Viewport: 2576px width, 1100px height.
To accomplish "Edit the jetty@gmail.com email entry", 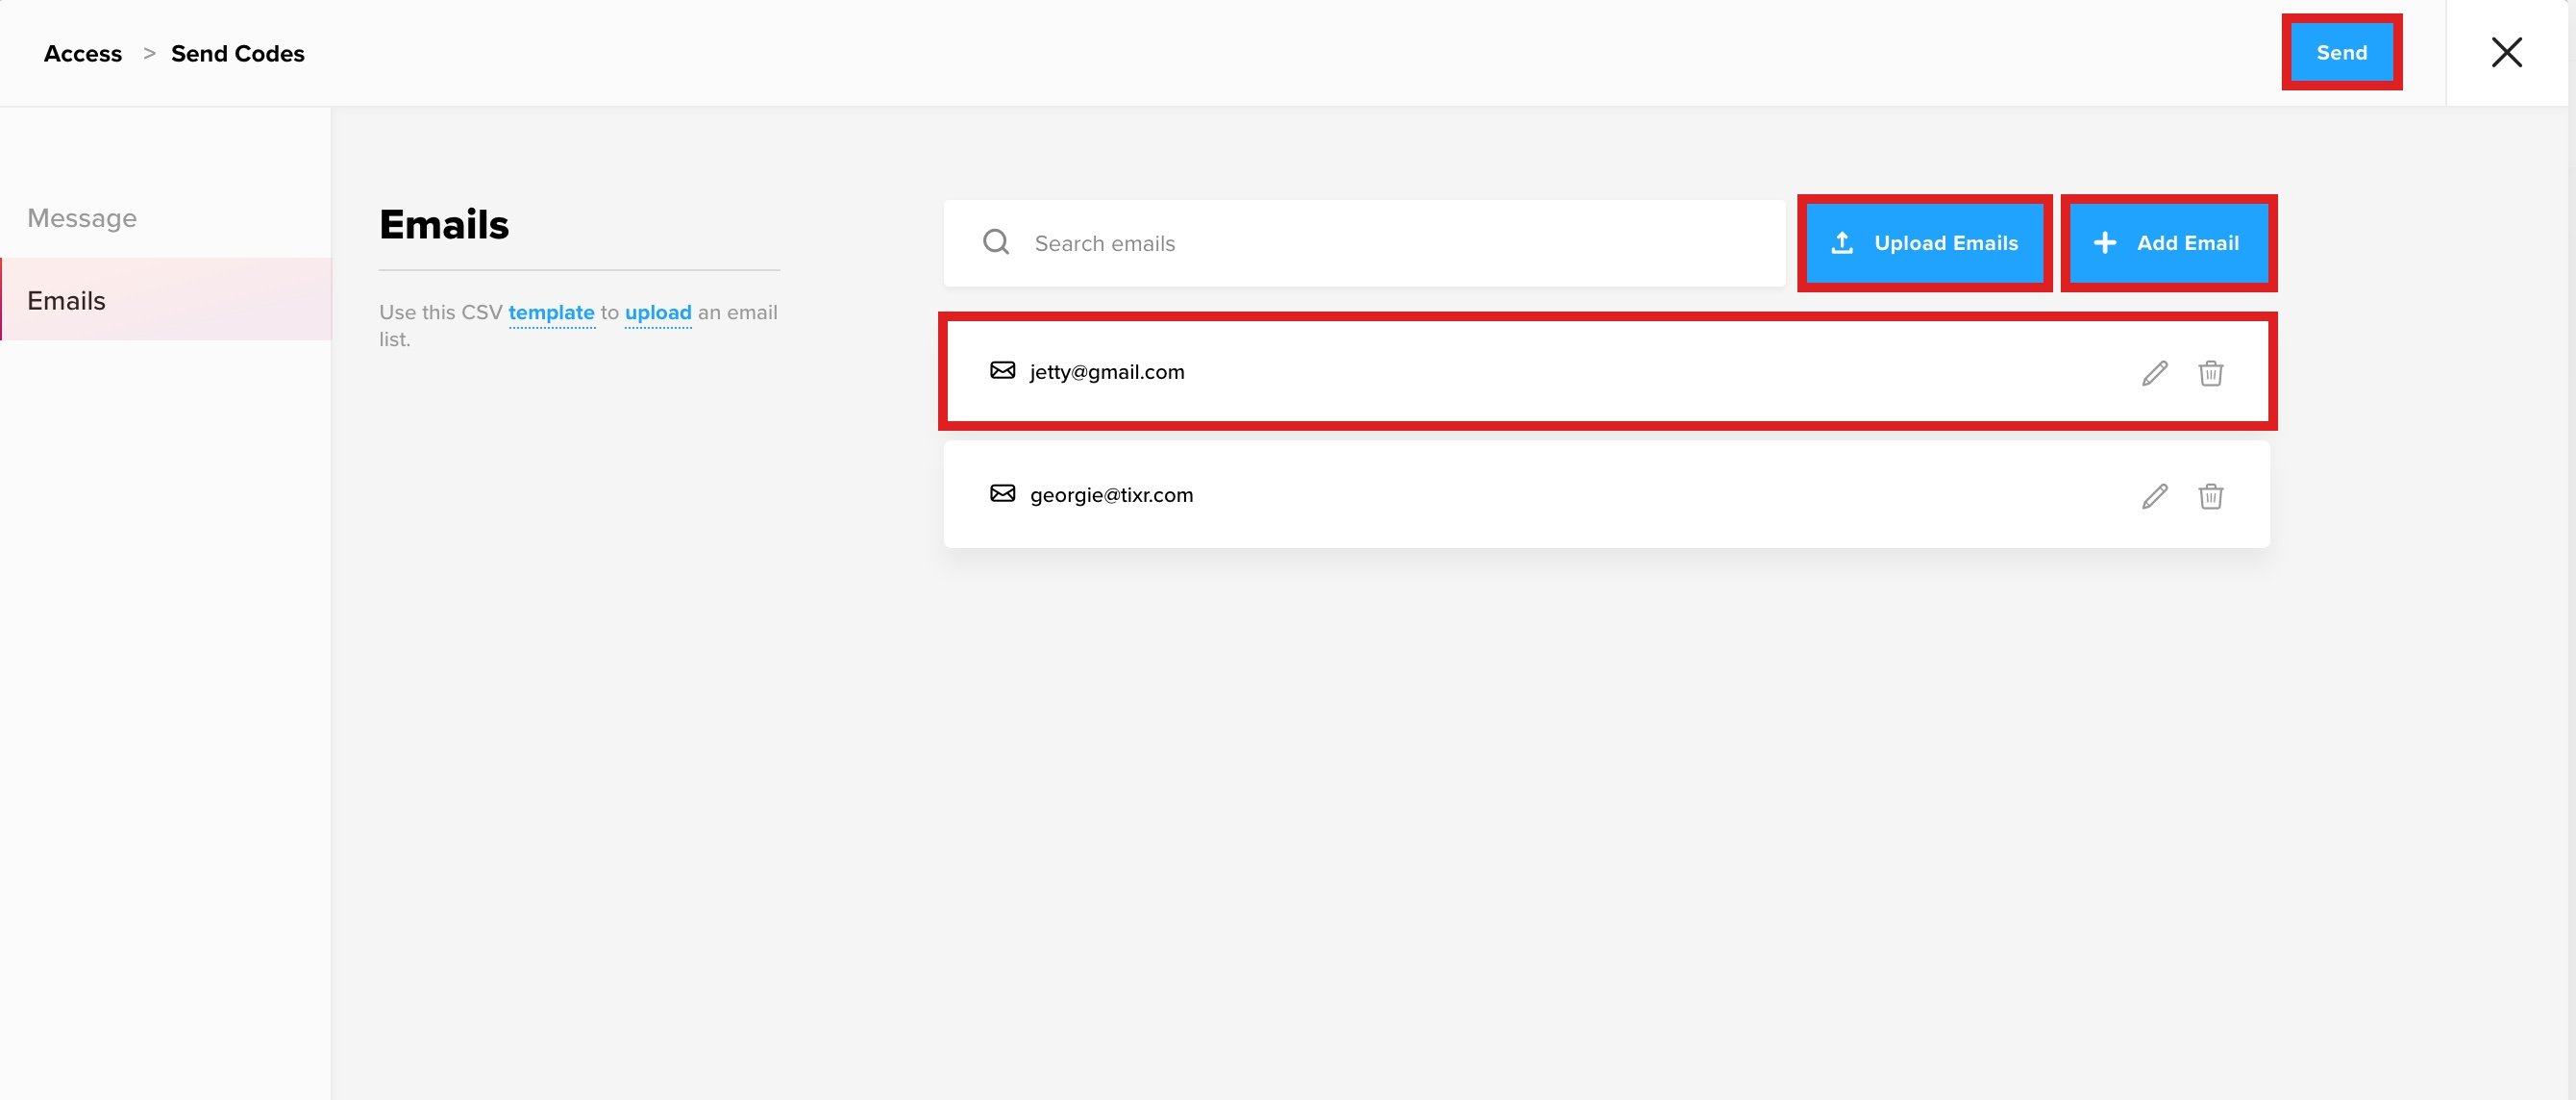I will [x=2154, y=373].
